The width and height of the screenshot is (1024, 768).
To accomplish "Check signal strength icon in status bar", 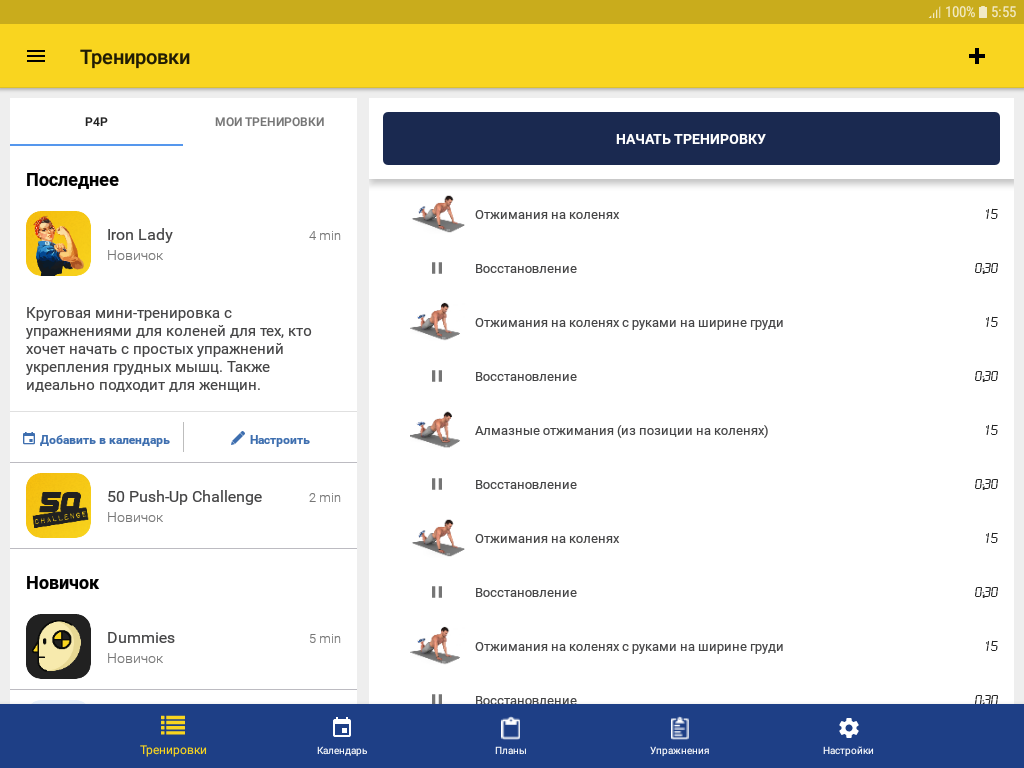I will [935, 12].
